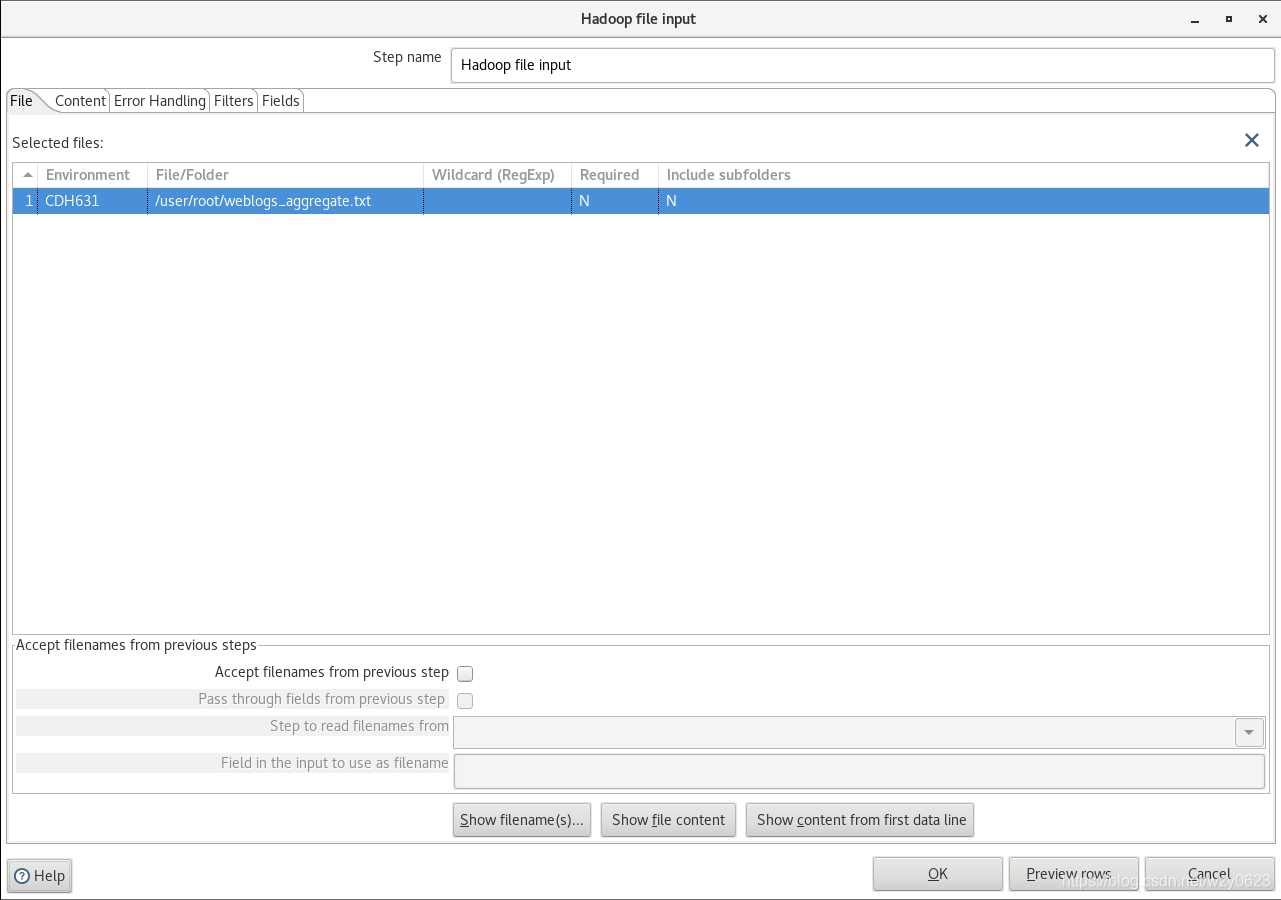The image size is (1281, 900).
Task: Click the Environment column header
Action: (x=92, y=175)
